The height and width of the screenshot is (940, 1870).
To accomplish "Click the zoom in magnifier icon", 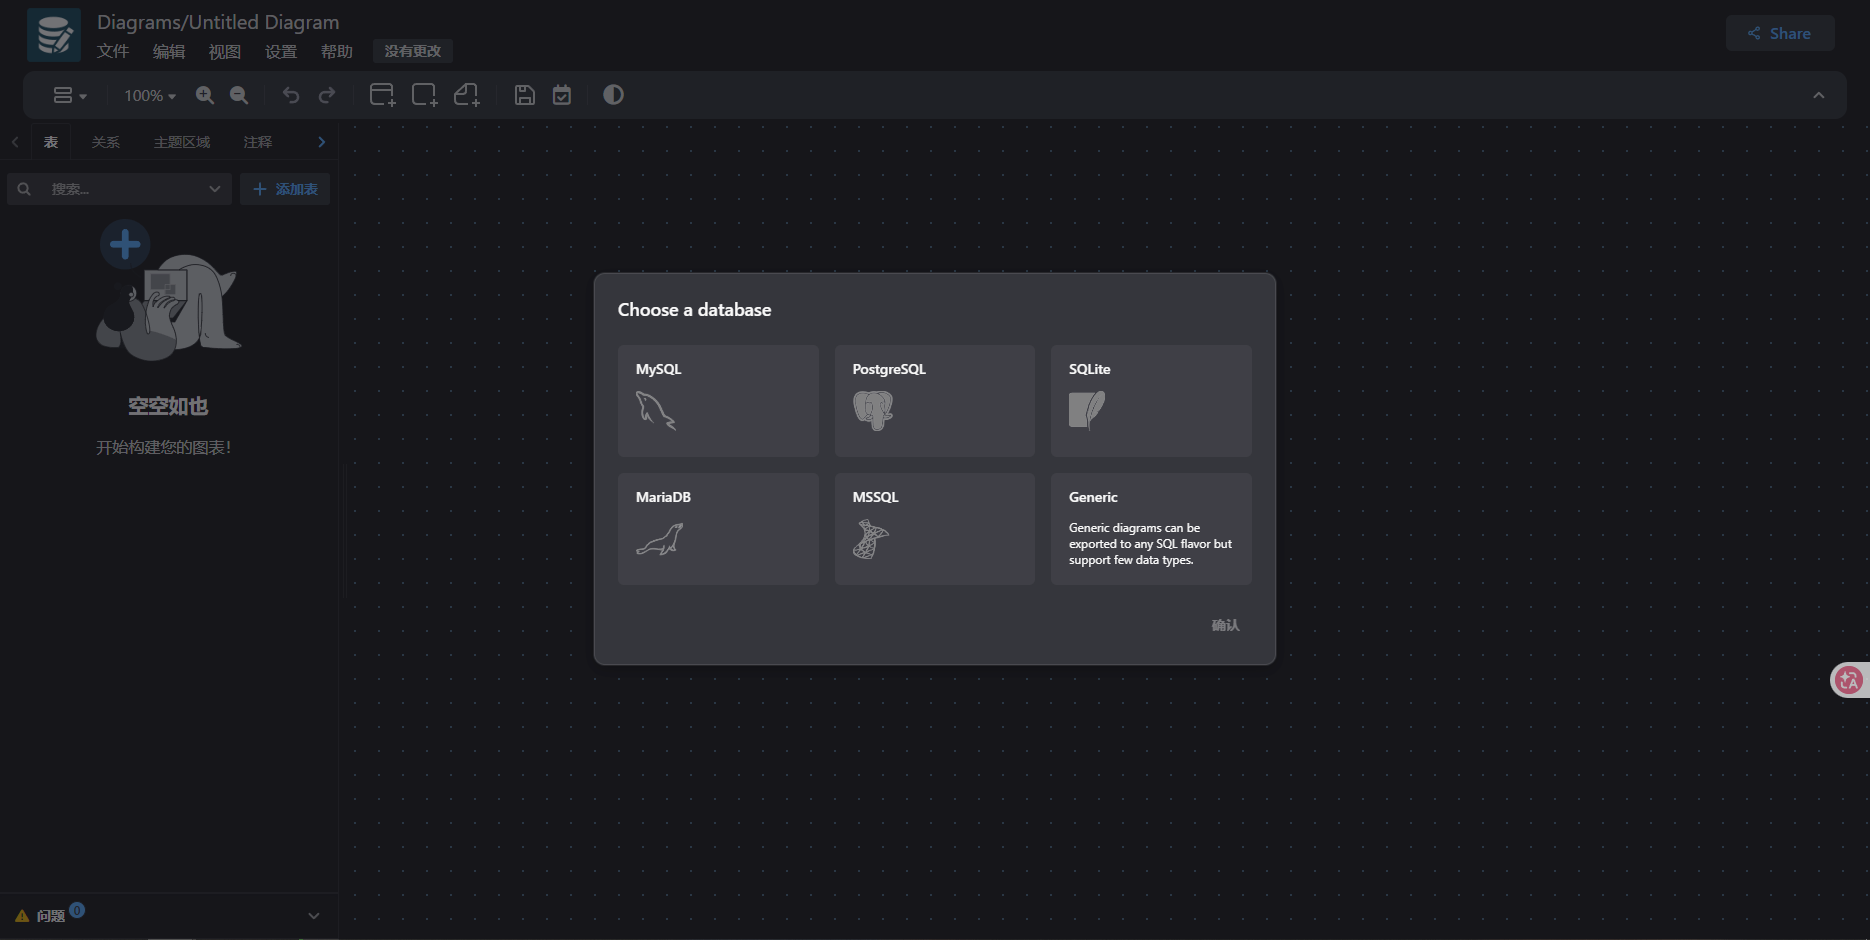I will point(205,95).
